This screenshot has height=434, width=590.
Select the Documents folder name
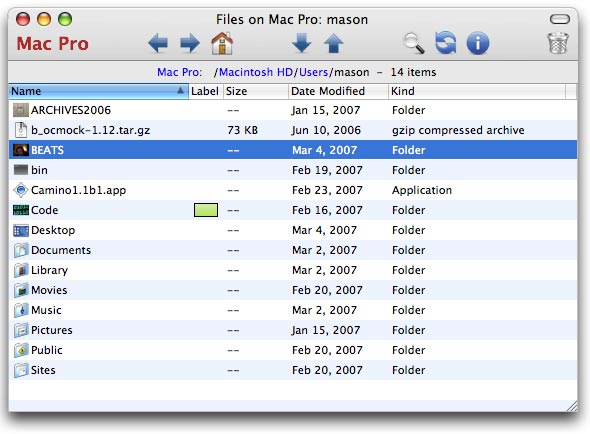pyautogui.click(x=61, y=250)
